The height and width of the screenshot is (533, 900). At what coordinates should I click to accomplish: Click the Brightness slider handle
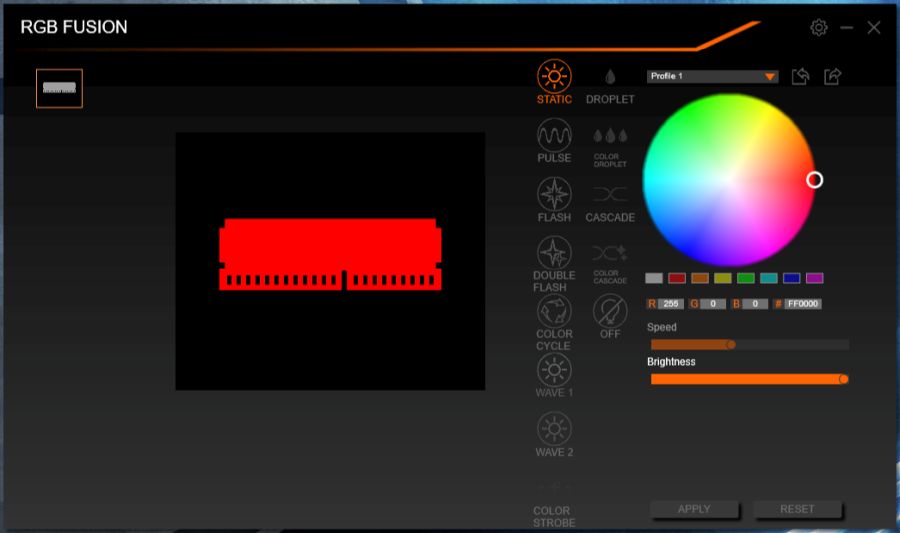tap(843, 379)
